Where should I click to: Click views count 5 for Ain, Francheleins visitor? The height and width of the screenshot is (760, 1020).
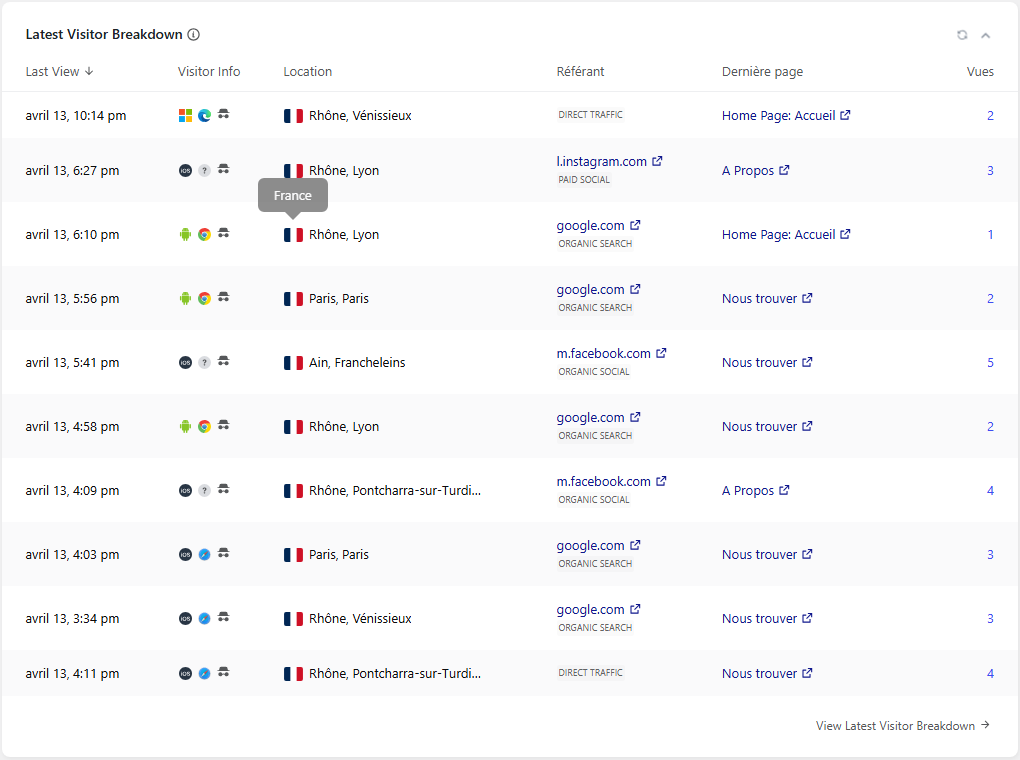click(990, 363)
